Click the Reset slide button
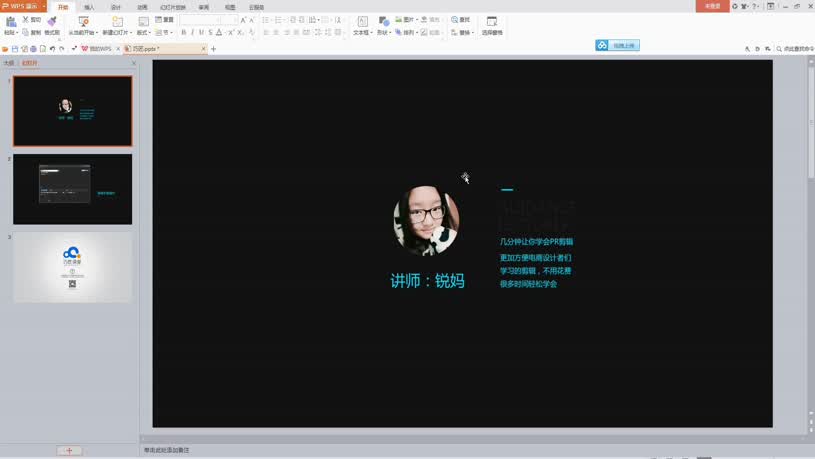Image resolution: width=815 pixels, height=459 pixels. (164, 19)
